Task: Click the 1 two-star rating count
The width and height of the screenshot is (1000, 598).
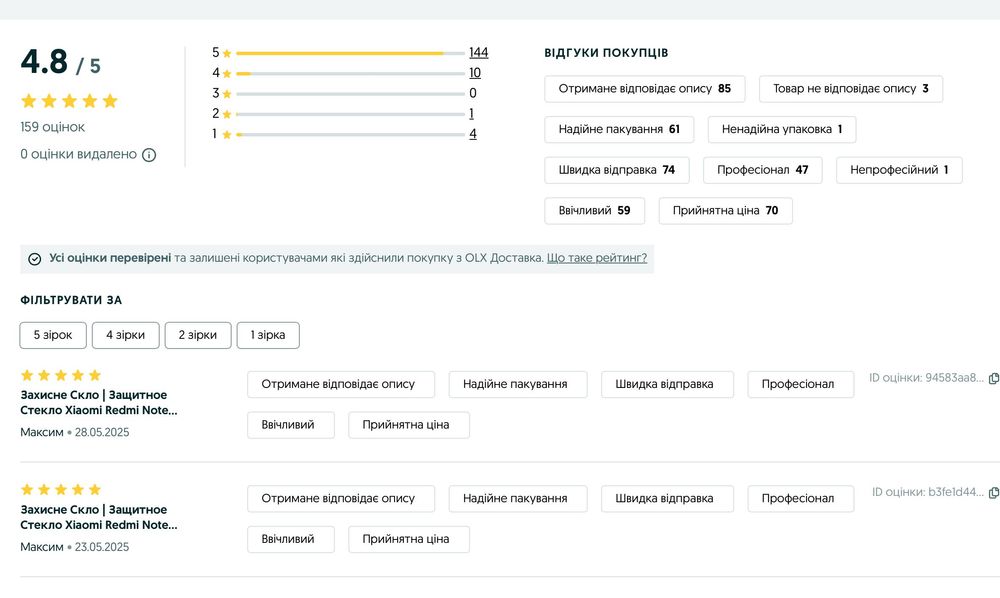Action: tap(472, 114)
